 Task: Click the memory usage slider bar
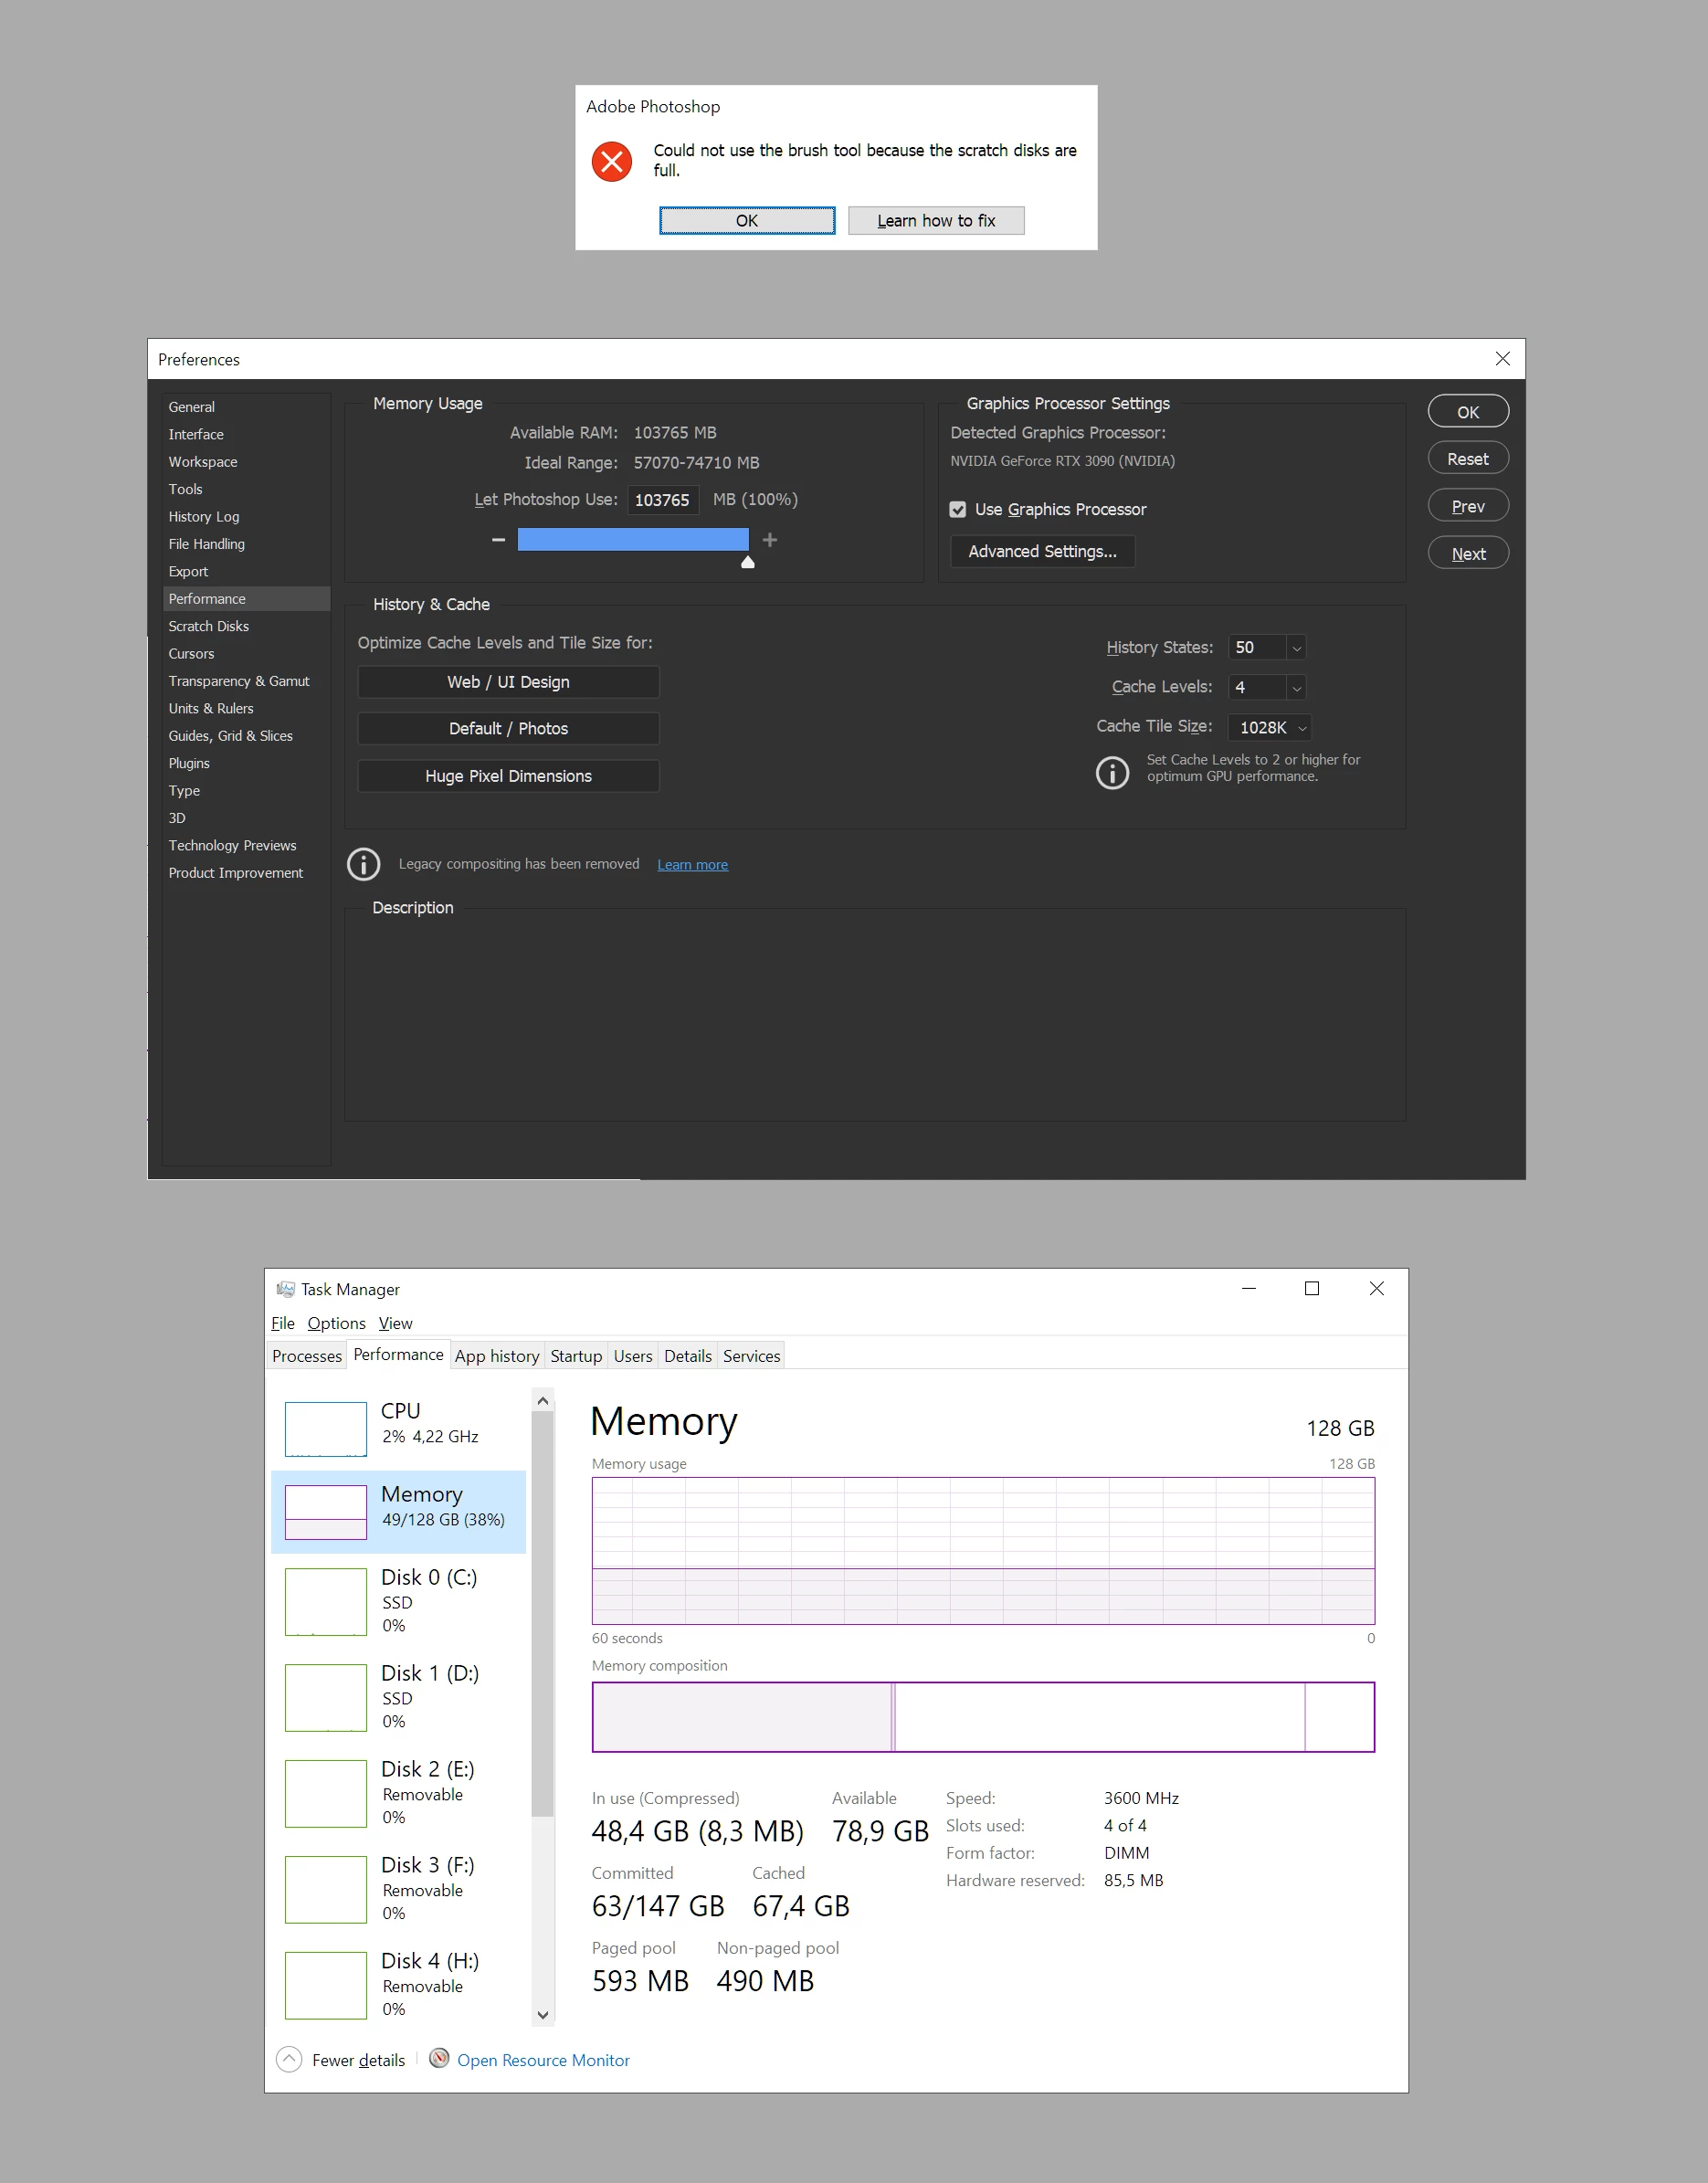(632, 539)
